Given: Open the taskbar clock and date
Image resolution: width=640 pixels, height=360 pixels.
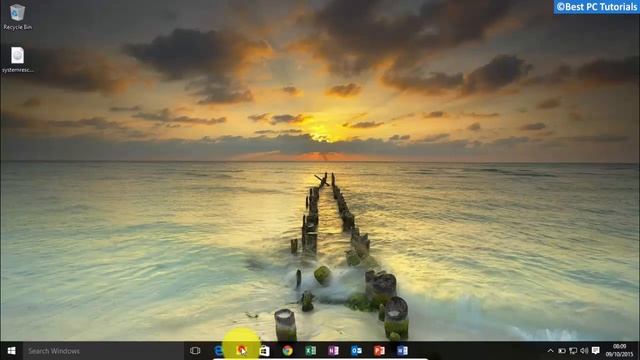Looking at the screenshot, I should [619, 351].
